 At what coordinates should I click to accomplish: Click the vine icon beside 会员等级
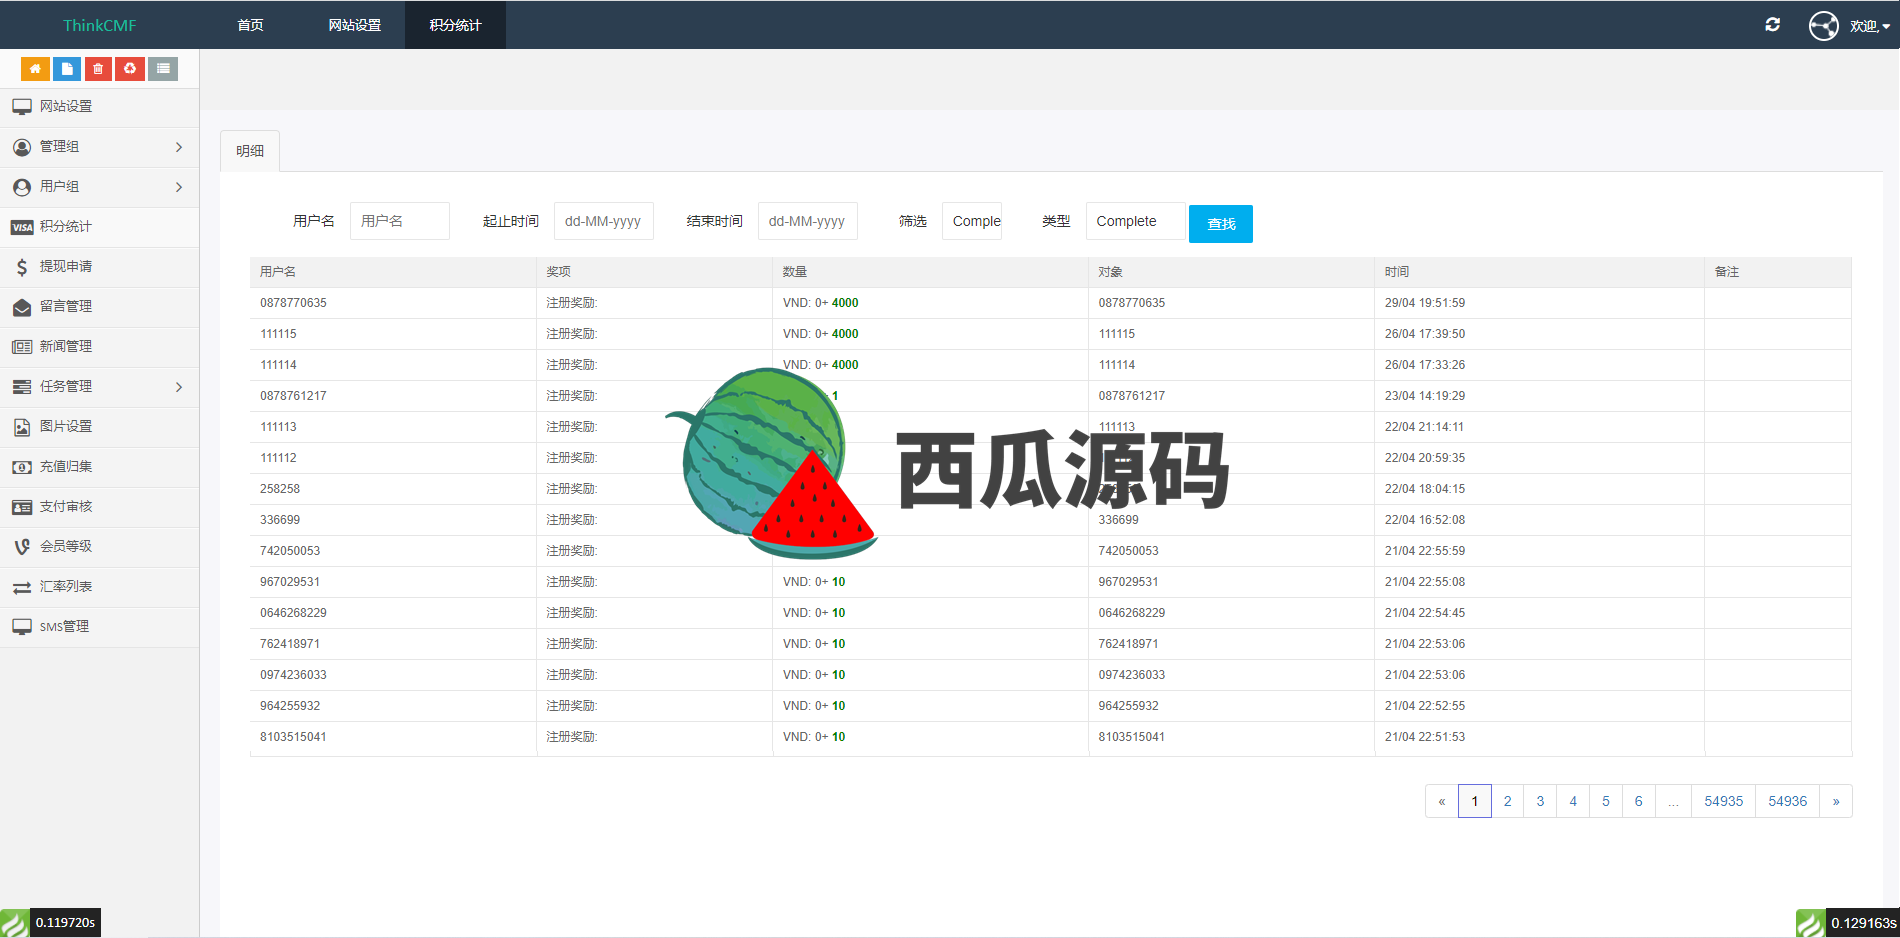[x=22, y=547]
